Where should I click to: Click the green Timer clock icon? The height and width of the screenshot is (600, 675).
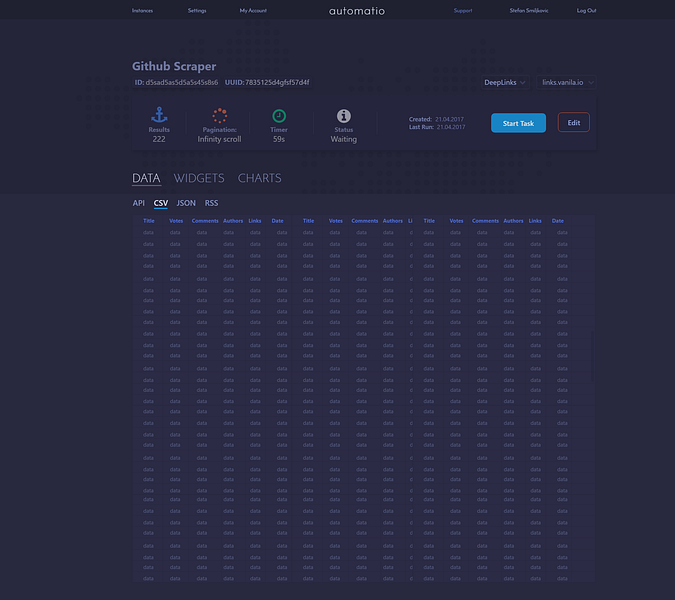[x=279, y=116]
